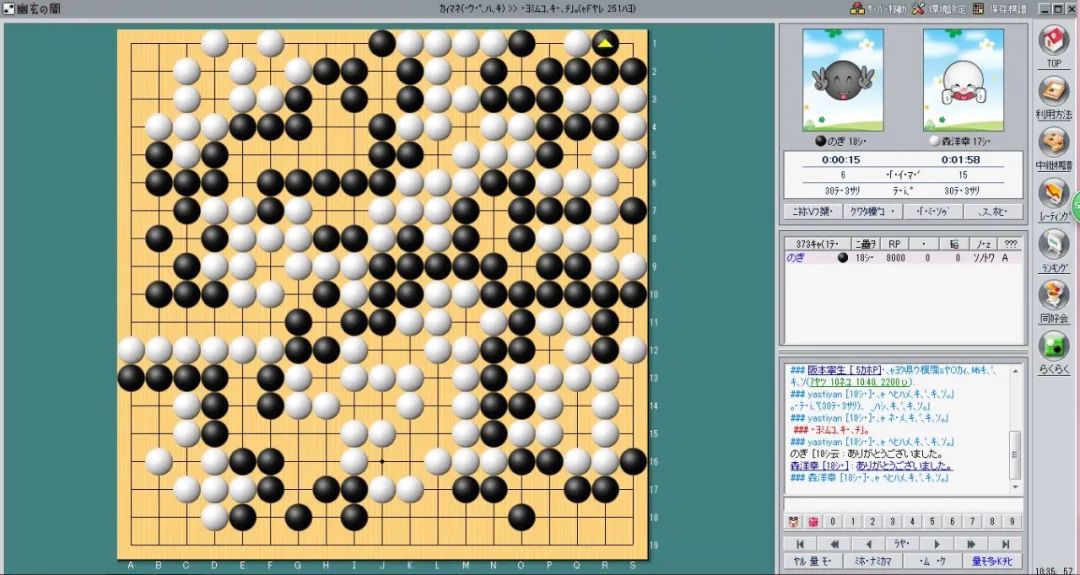
Task: Click the number 8 chat button
Action: (993, 522)
